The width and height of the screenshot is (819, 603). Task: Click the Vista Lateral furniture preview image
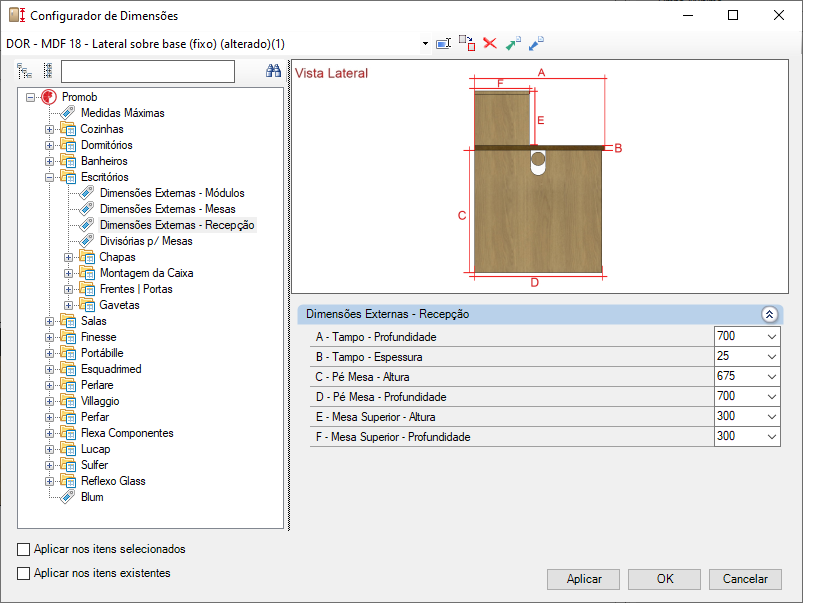[540, 177]
